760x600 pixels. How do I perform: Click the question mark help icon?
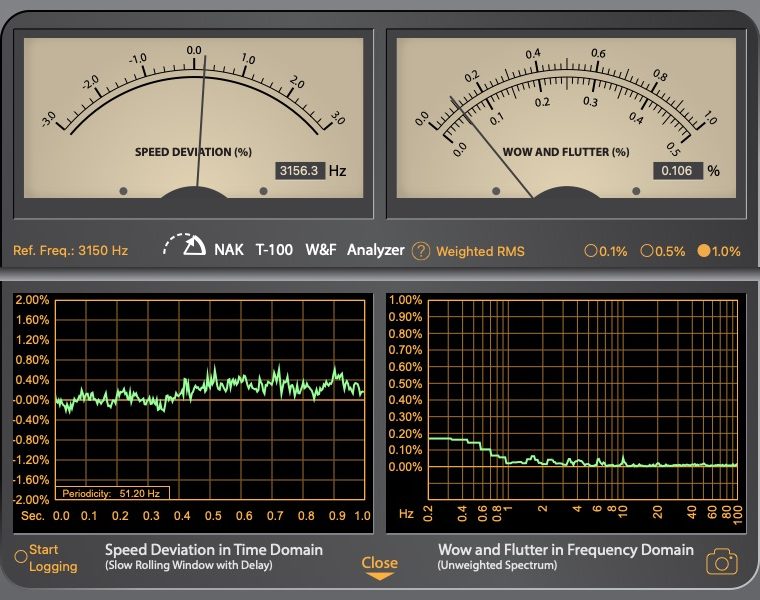click(421, 251)
